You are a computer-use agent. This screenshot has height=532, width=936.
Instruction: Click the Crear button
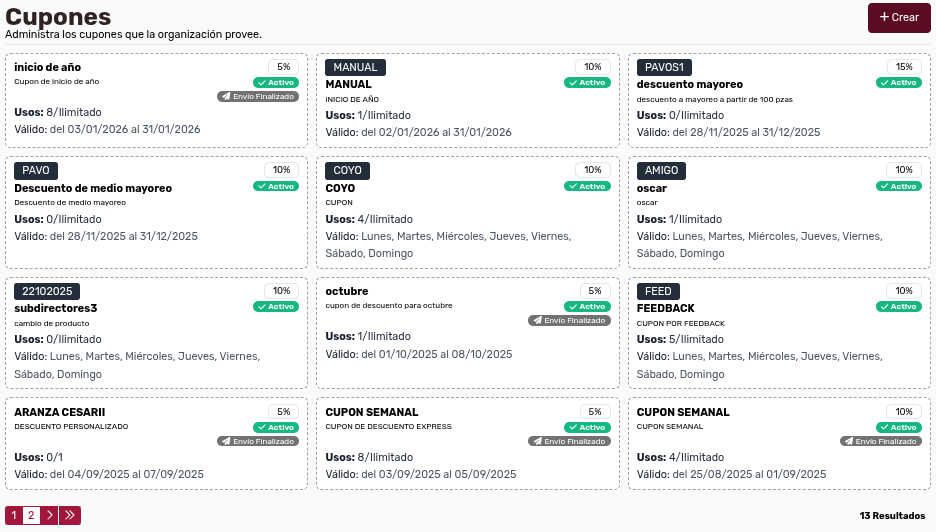tap(899, 18)
